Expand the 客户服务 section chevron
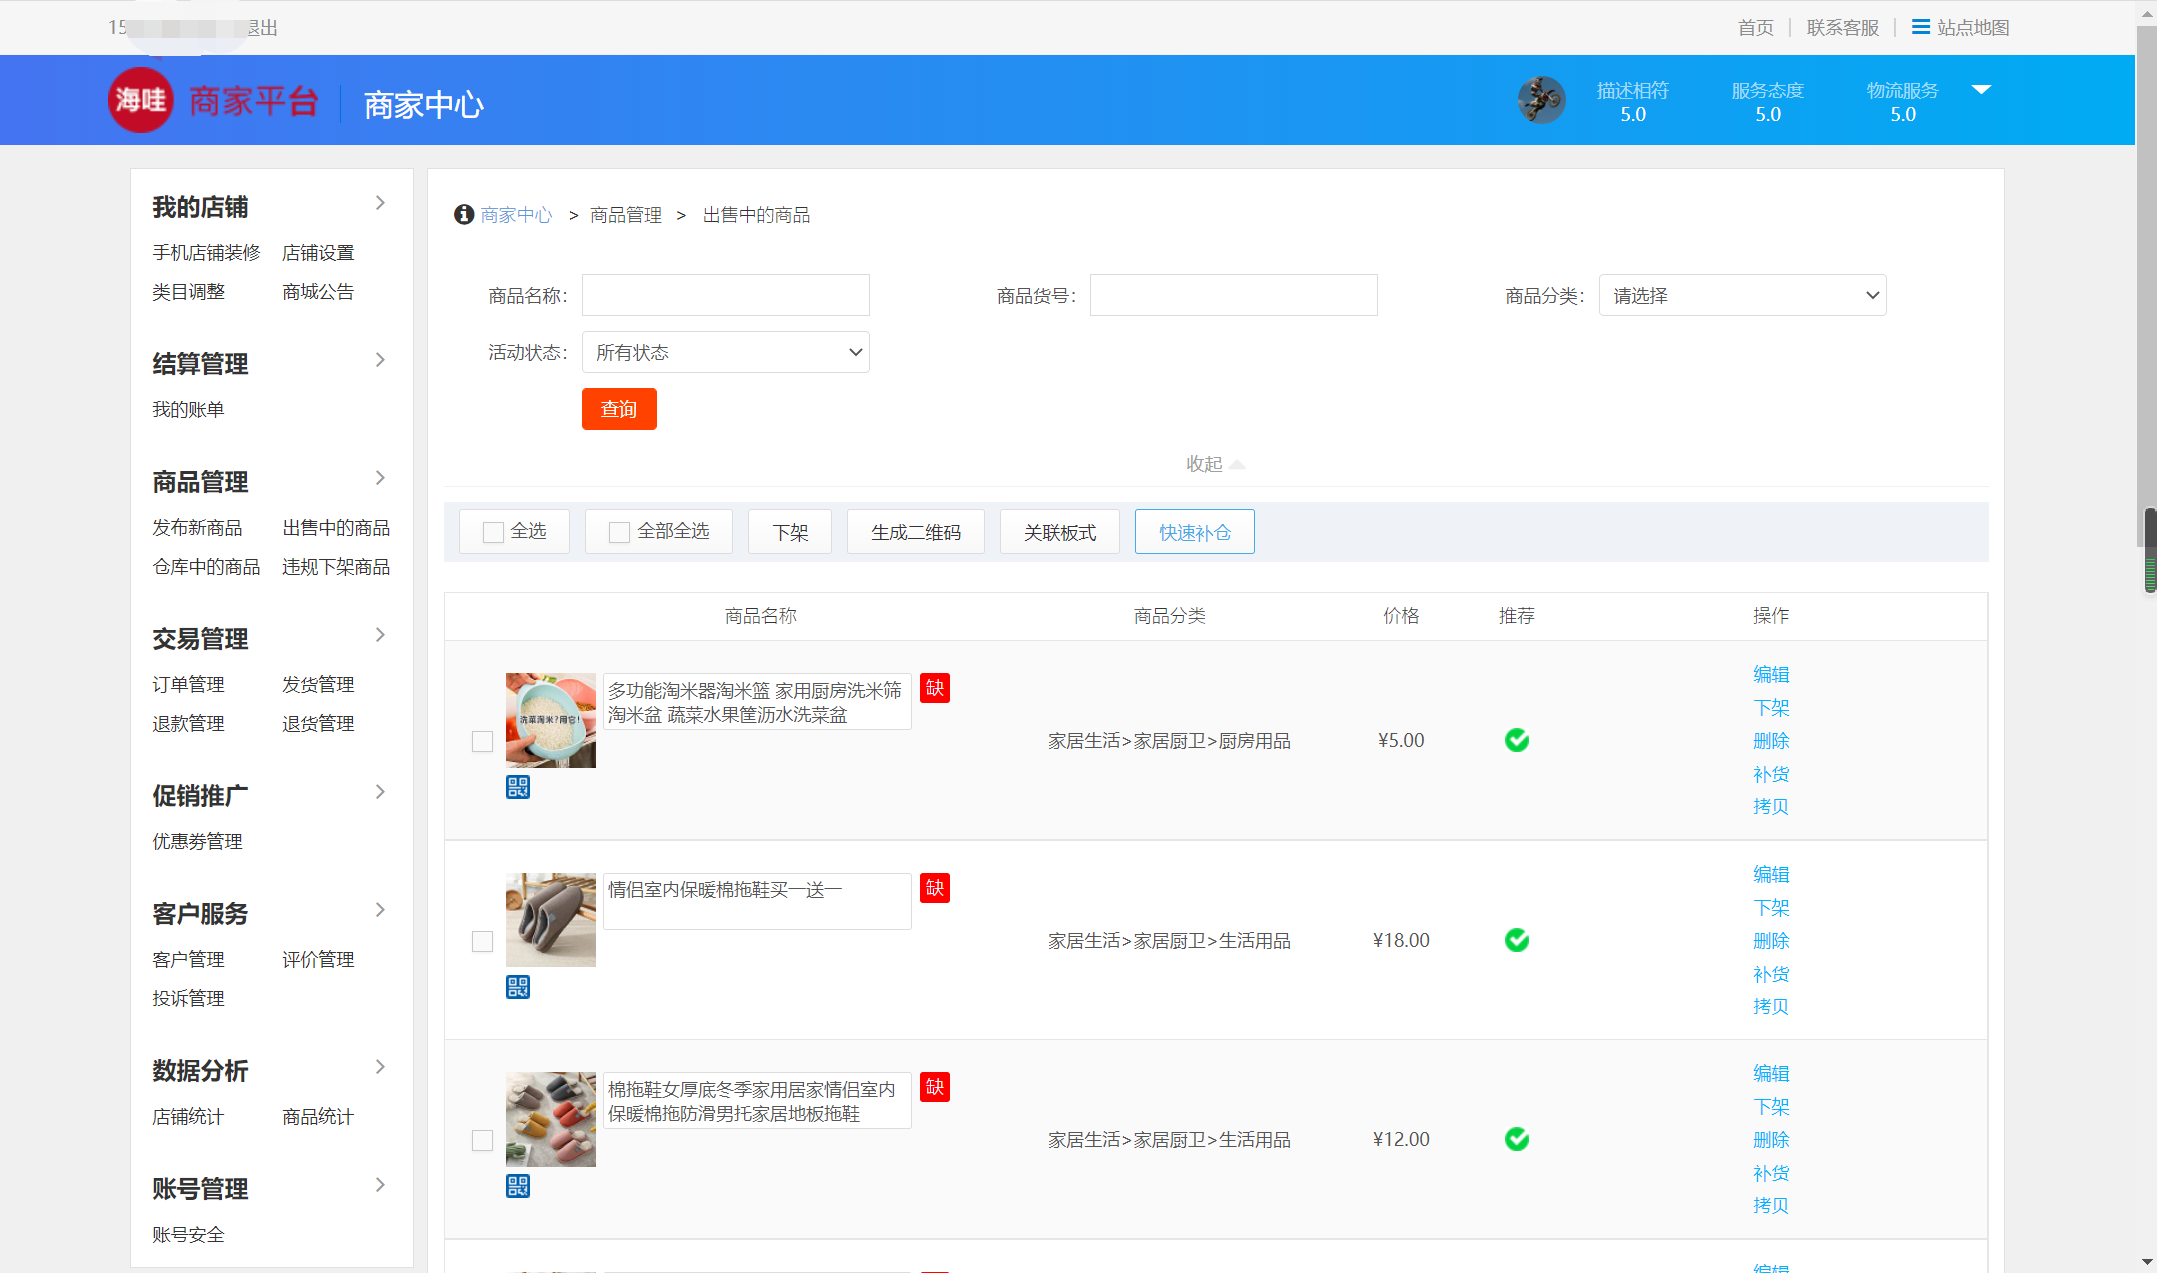2157x1273 pixels. tap(380, 910)
